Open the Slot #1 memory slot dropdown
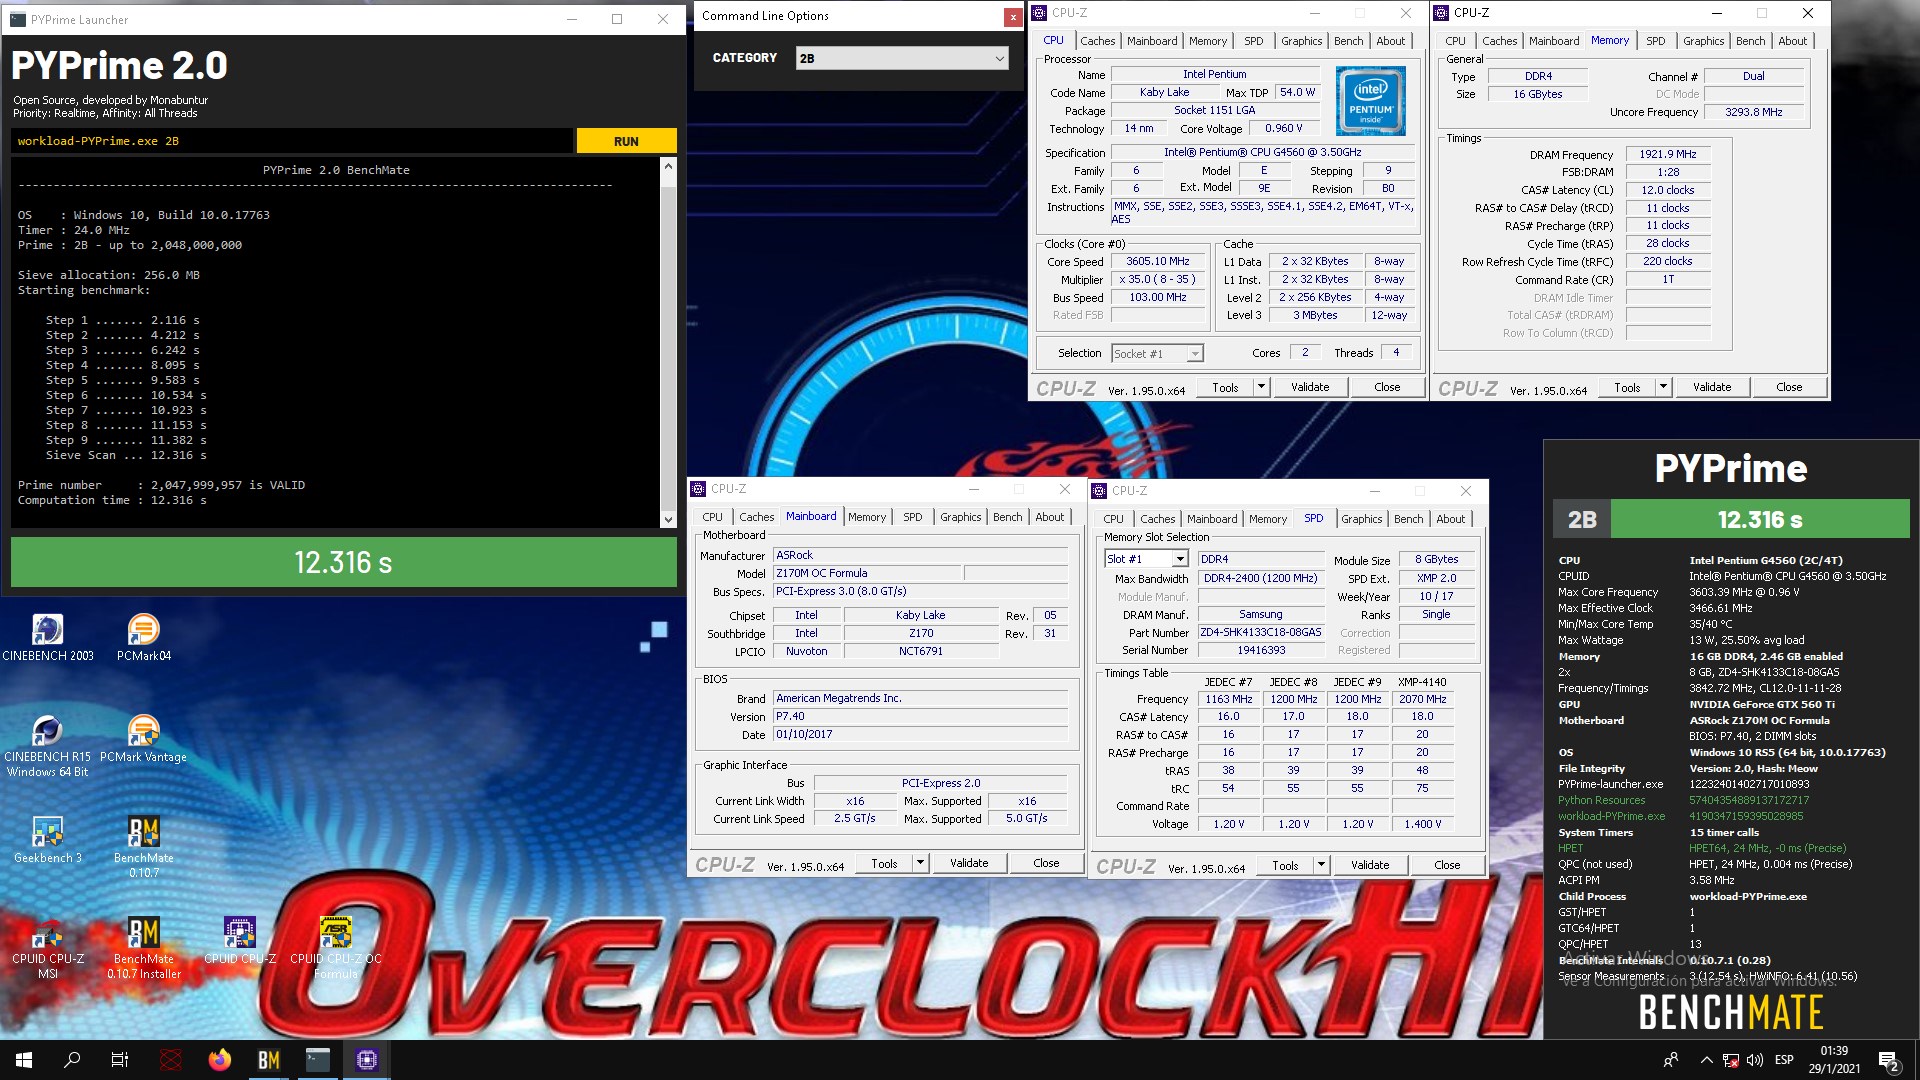This screenshot has width=1920, height=1080. click(1146, 559)
